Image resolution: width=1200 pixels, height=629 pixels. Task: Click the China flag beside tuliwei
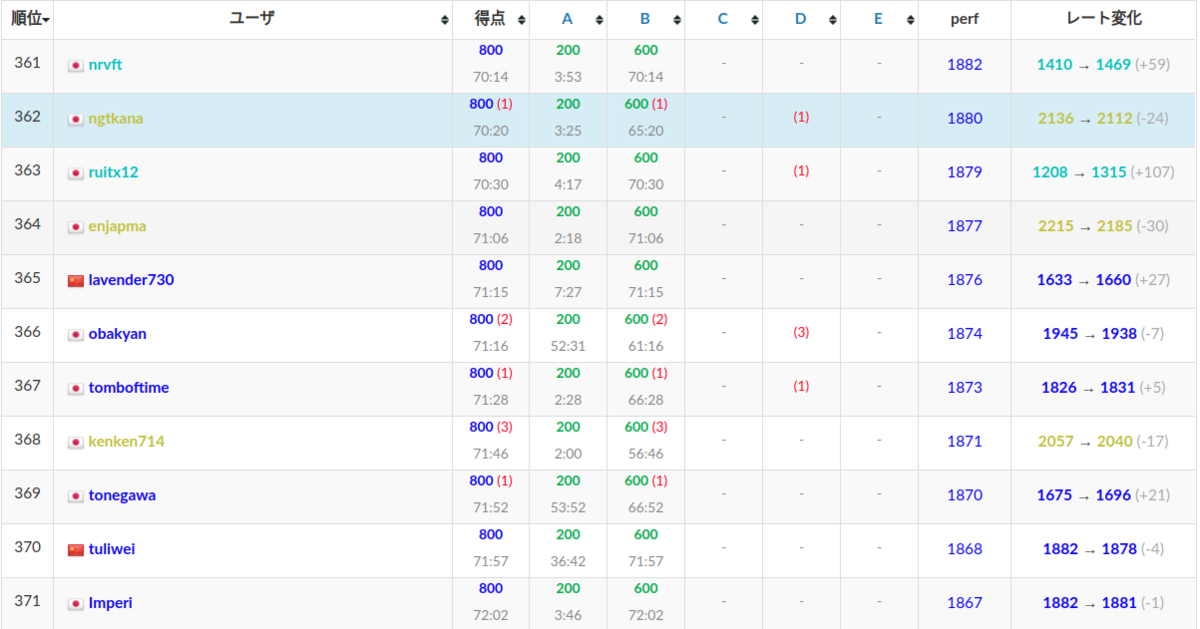click(x=75, y=551)
